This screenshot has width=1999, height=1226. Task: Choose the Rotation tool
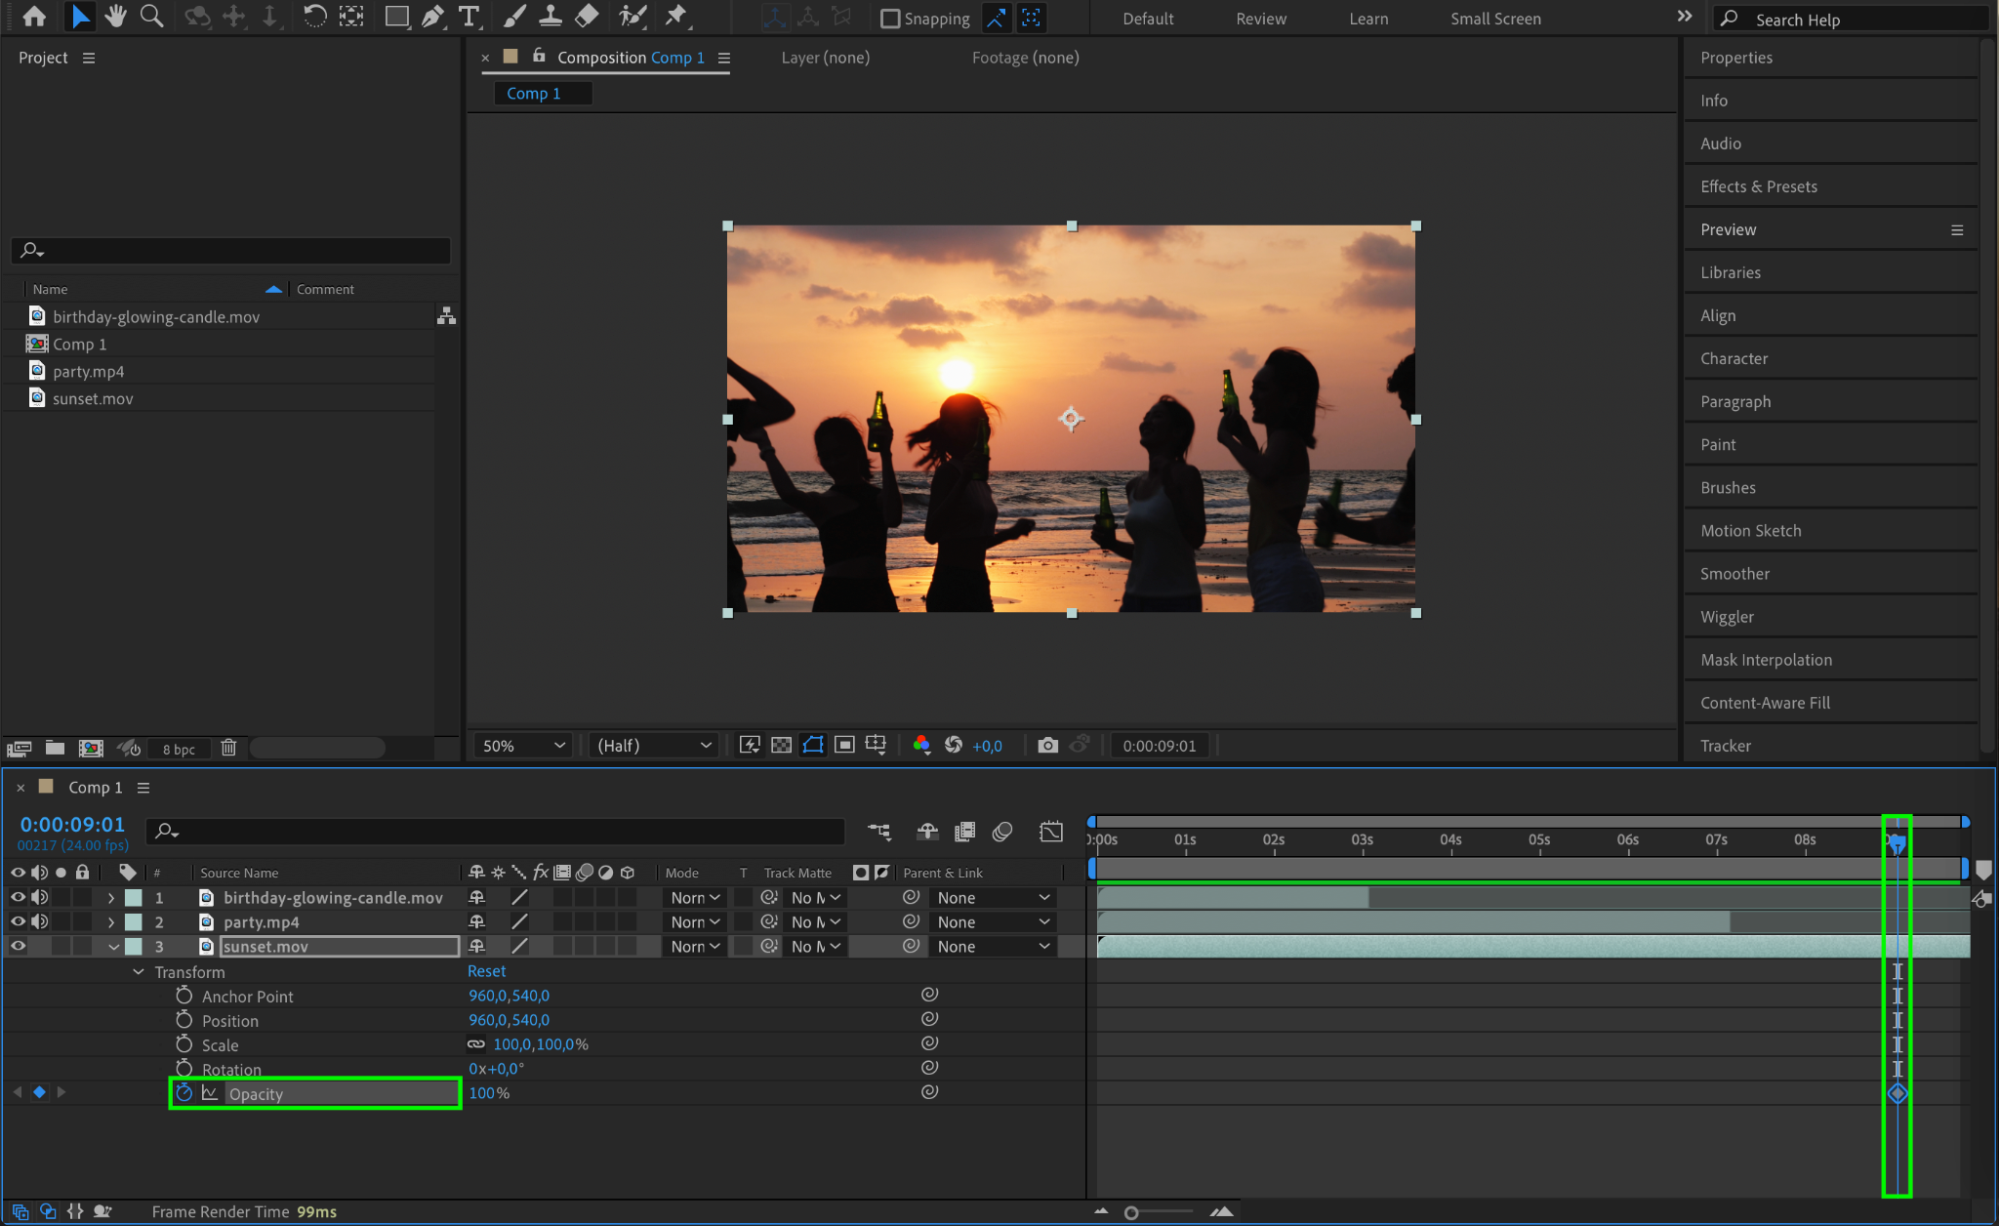coord(314,16)
